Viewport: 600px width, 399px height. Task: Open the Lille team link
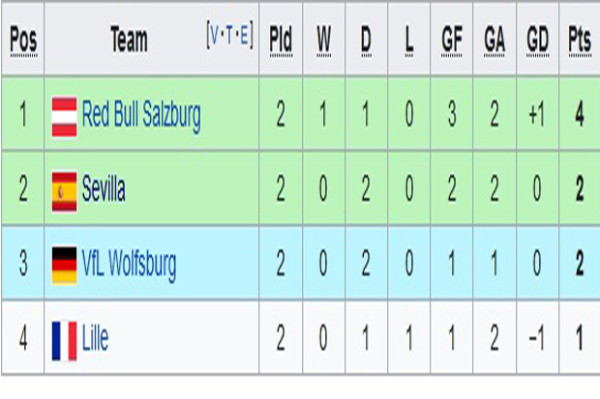click(x=95, y=338)
